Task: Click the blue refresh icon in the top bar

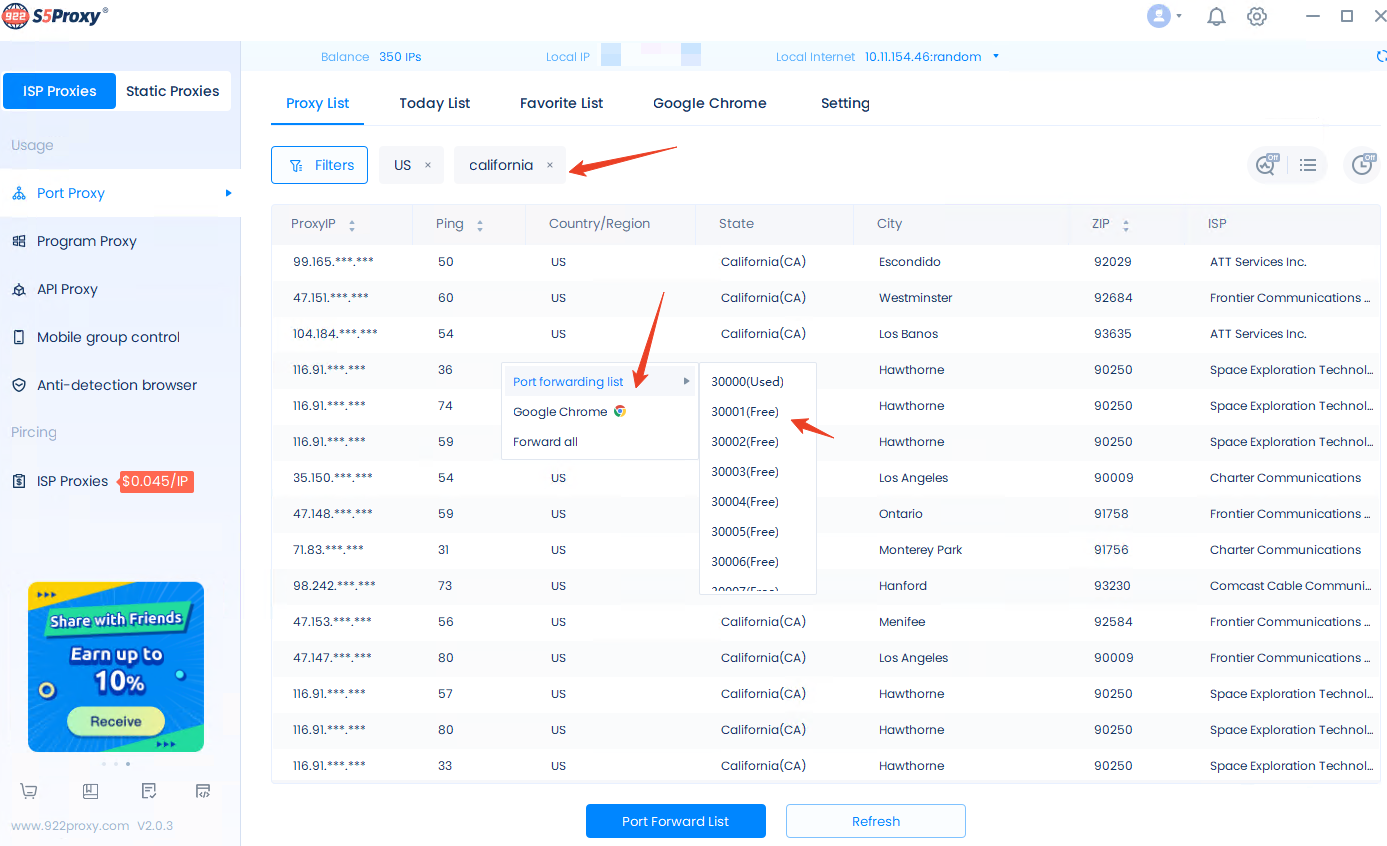Action: (1381, 57)
